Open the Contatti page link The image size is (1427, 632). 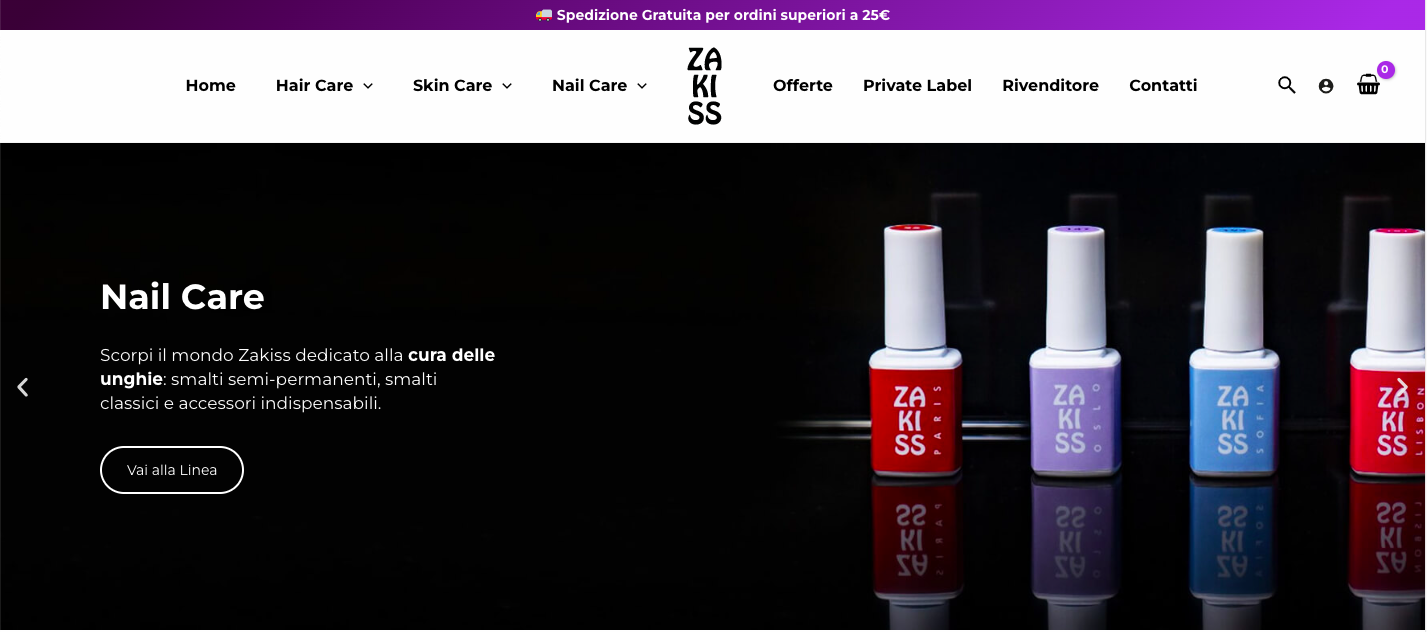[1163, 86]
